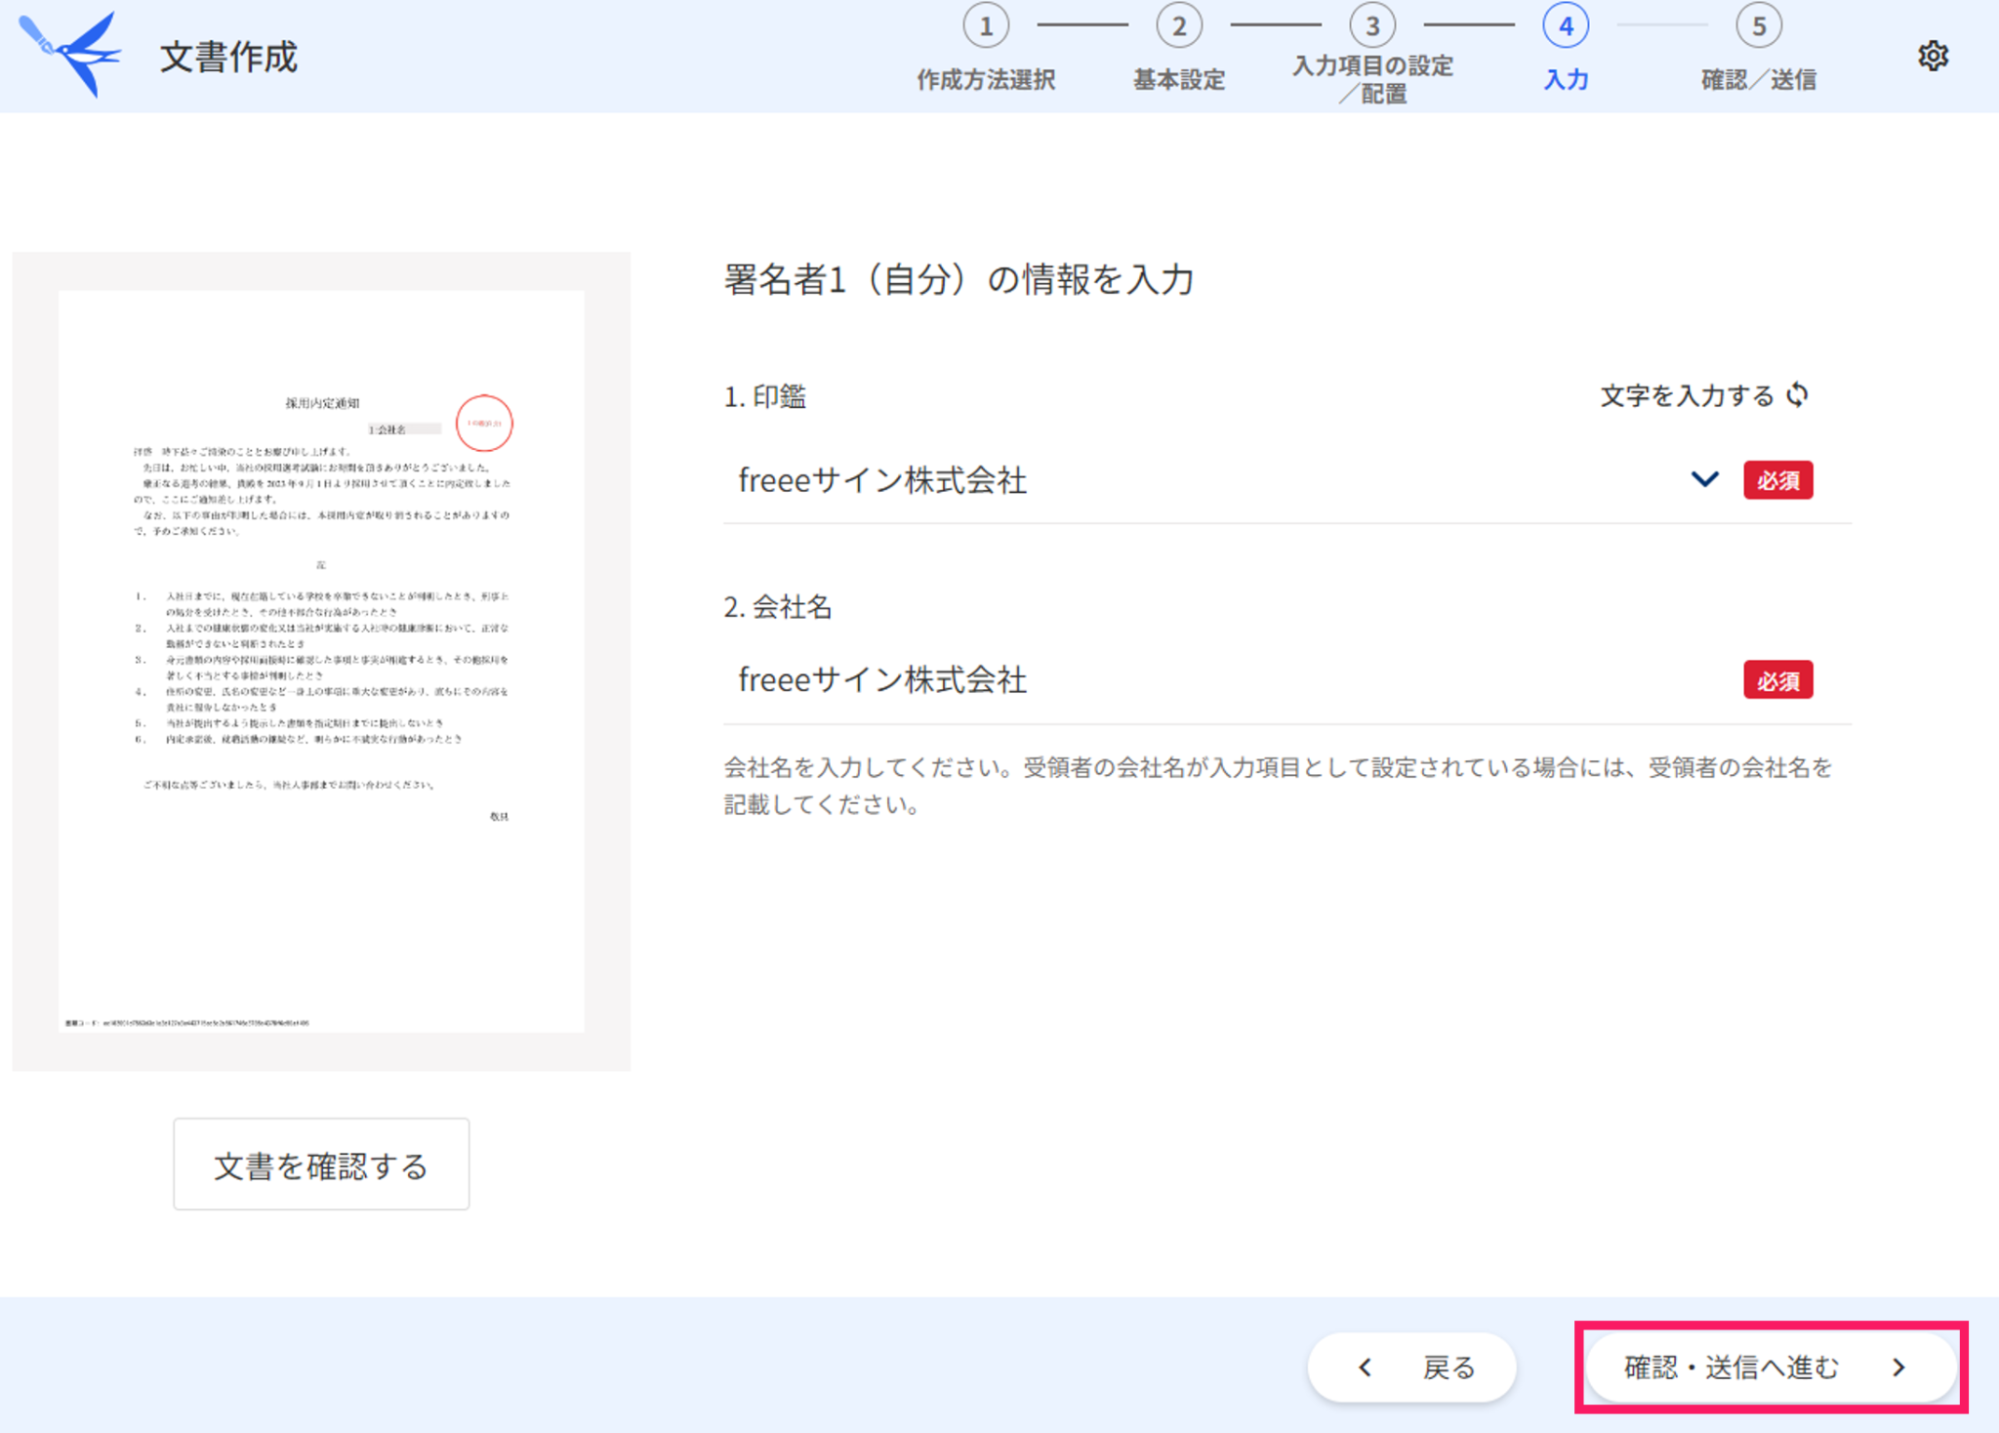Viewport: 1999px width, 1433px height.
Task: Click the red seal stamp in preview
Action: click(x=484, y=423)
